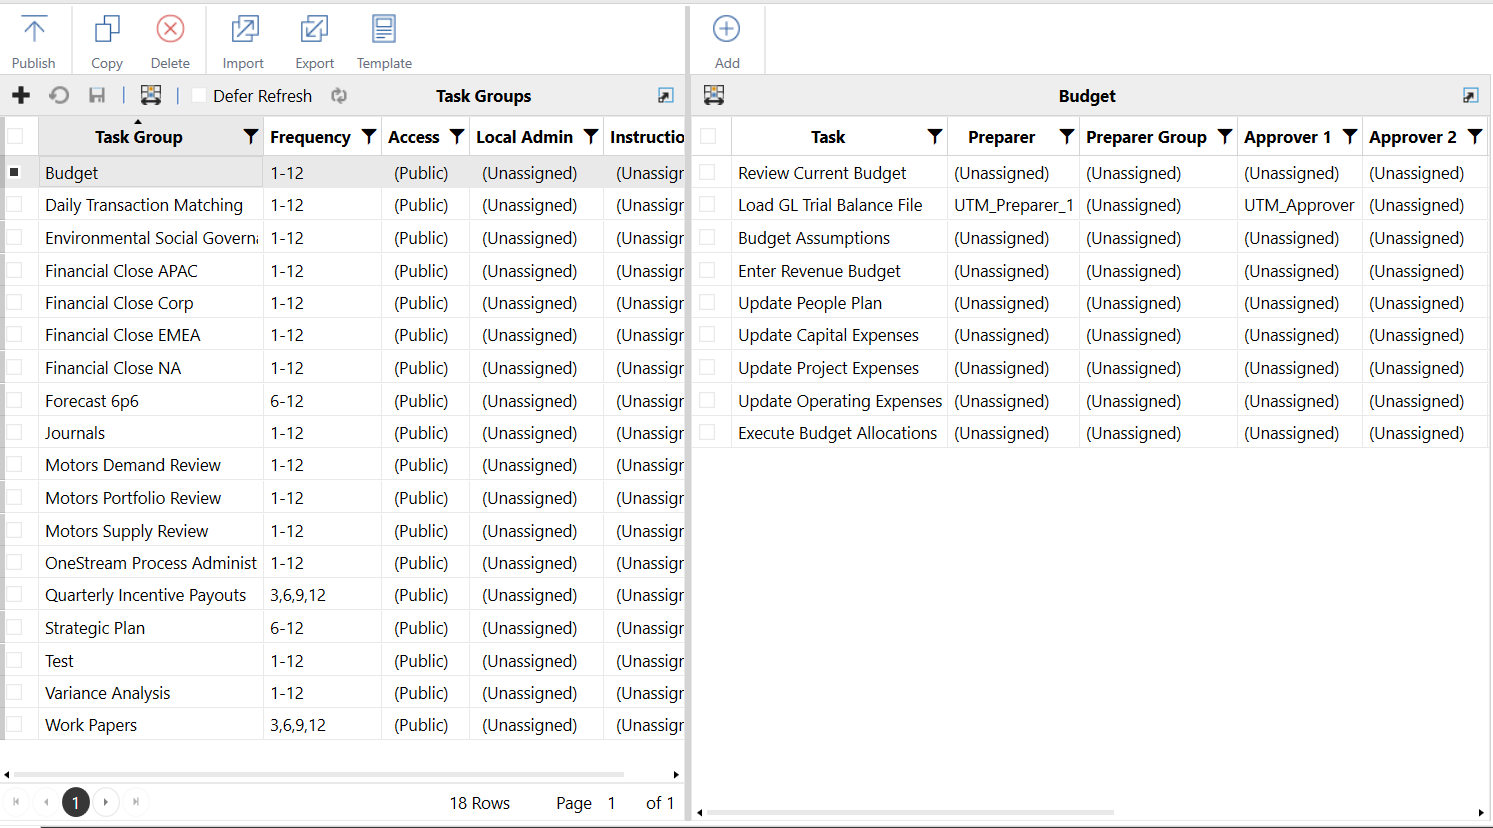Screen dimensions: 1493x828
Task: Pop out the Task Groups panel
Action: (665, 95)
